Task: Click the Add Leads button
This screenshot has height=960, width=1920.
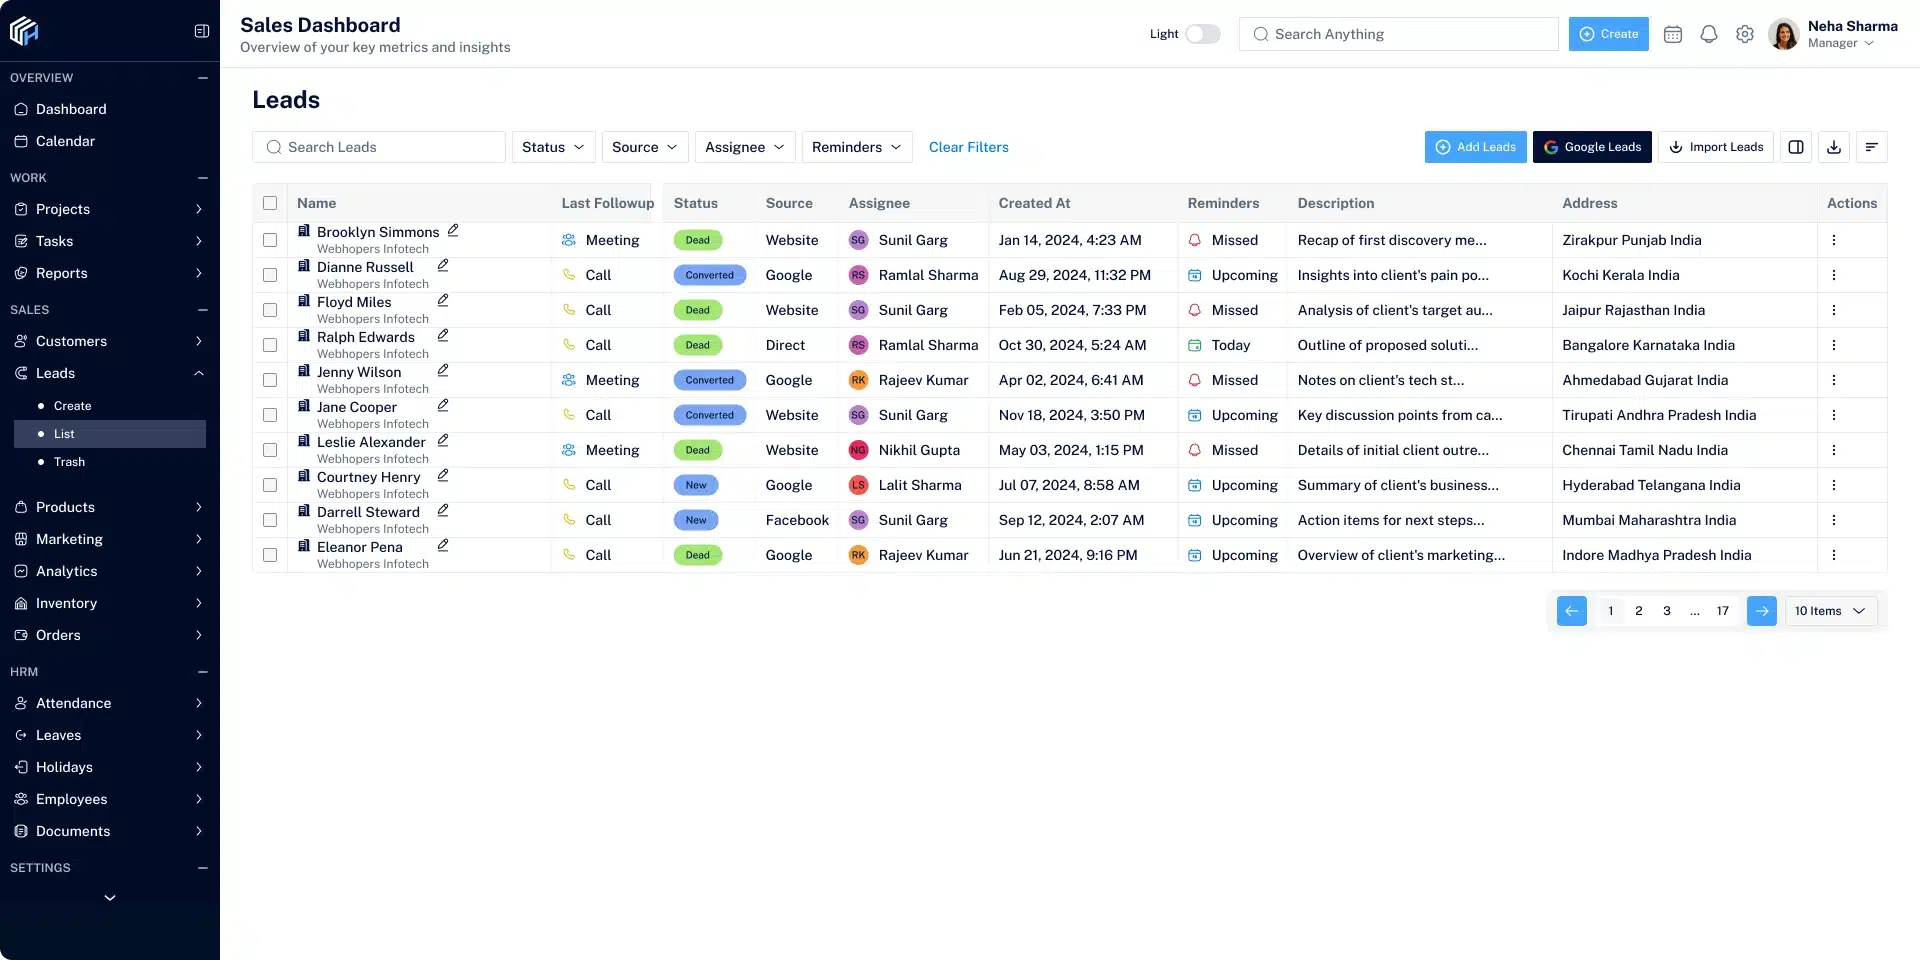Action: tap(1475, 147)
